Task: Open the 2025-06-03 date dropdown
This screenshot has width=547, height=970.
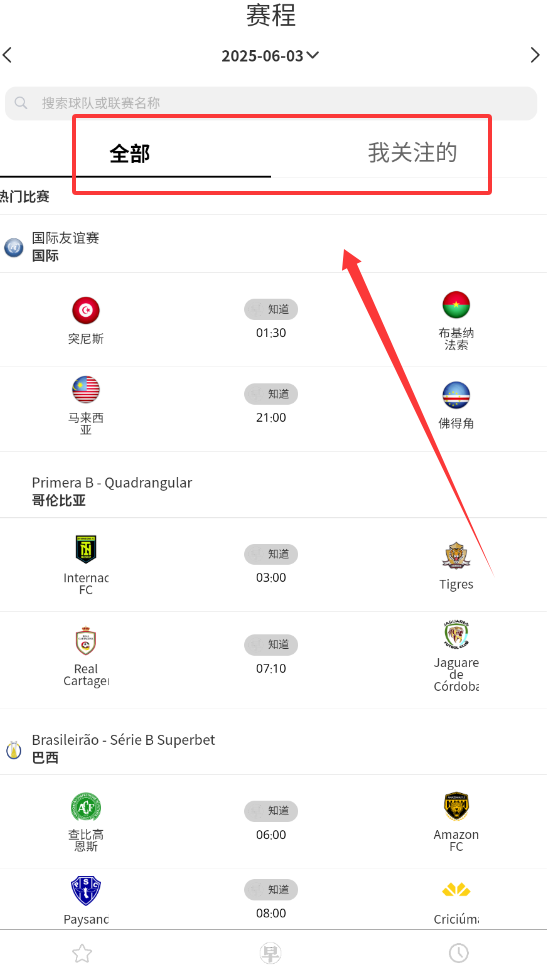Action: coord(270,56)
